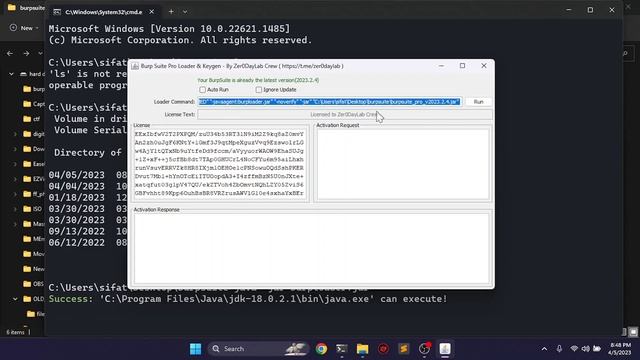Minimize the keygen window
Viewport: 640px width, 360px height.
point(441,66)
